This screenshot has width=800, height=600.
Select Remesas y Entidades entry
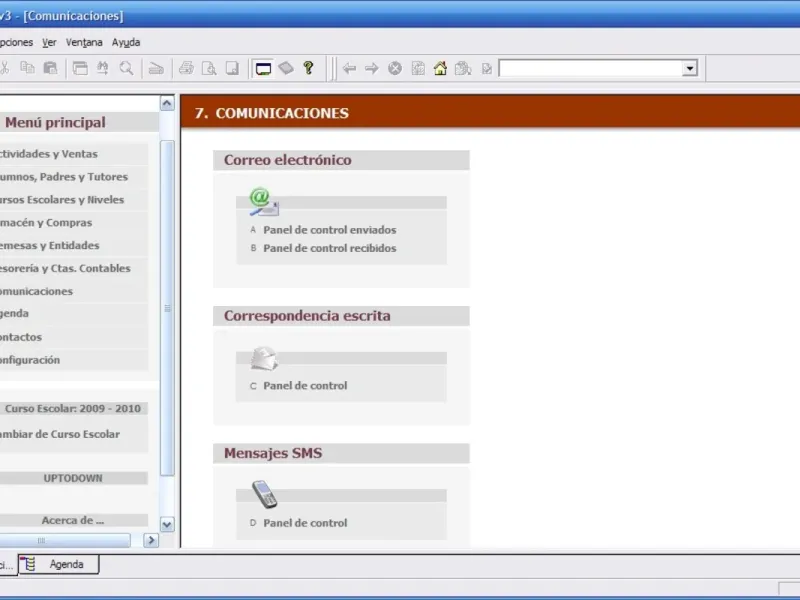pos(74,245)
